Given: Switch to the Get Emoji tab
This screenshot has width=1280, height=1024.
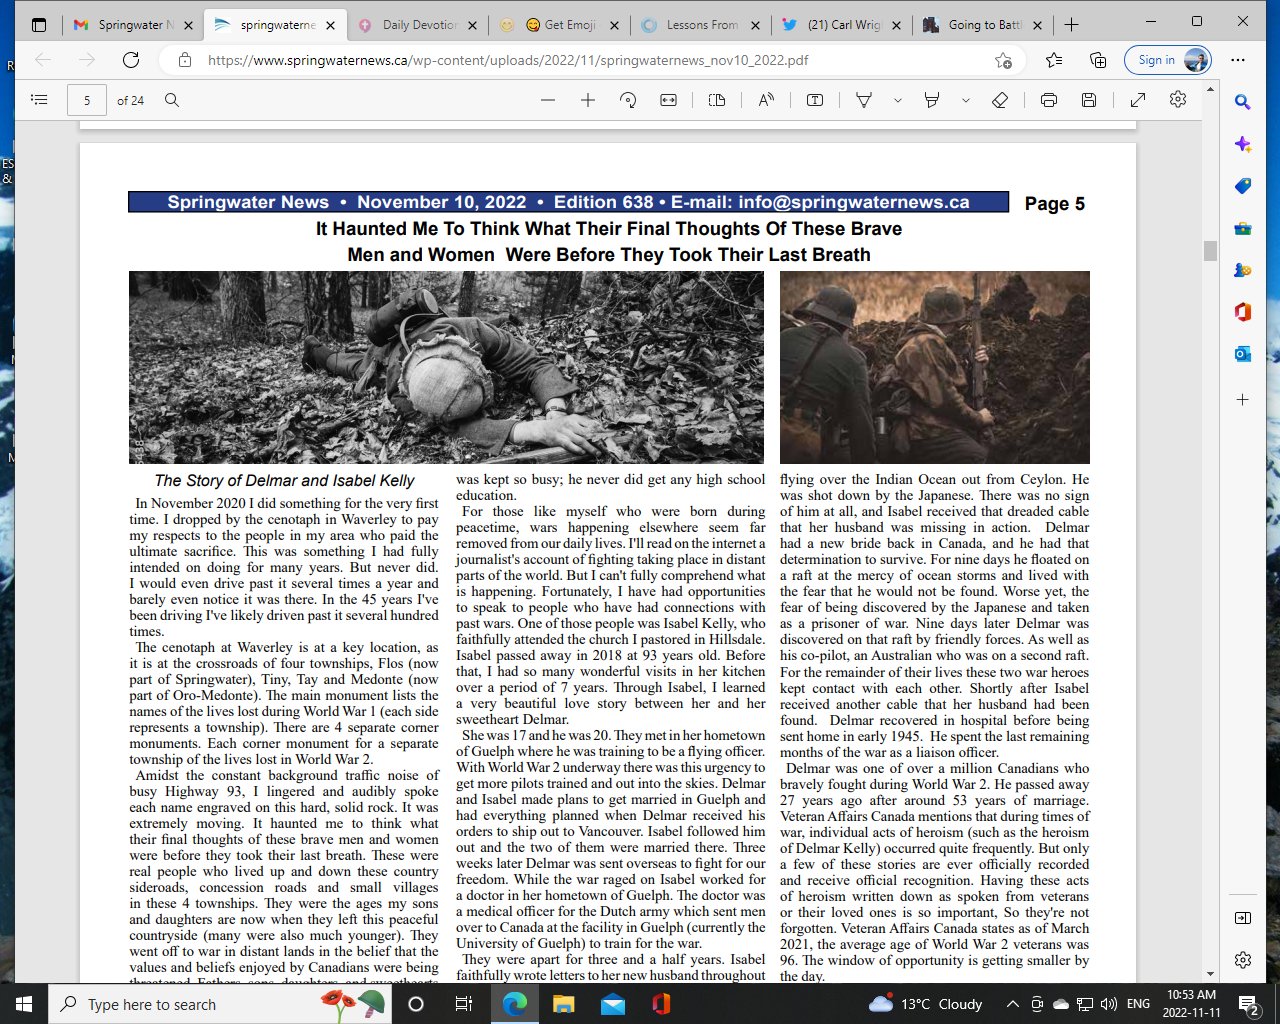Looking at the screenshot, I should click(560, 25).
